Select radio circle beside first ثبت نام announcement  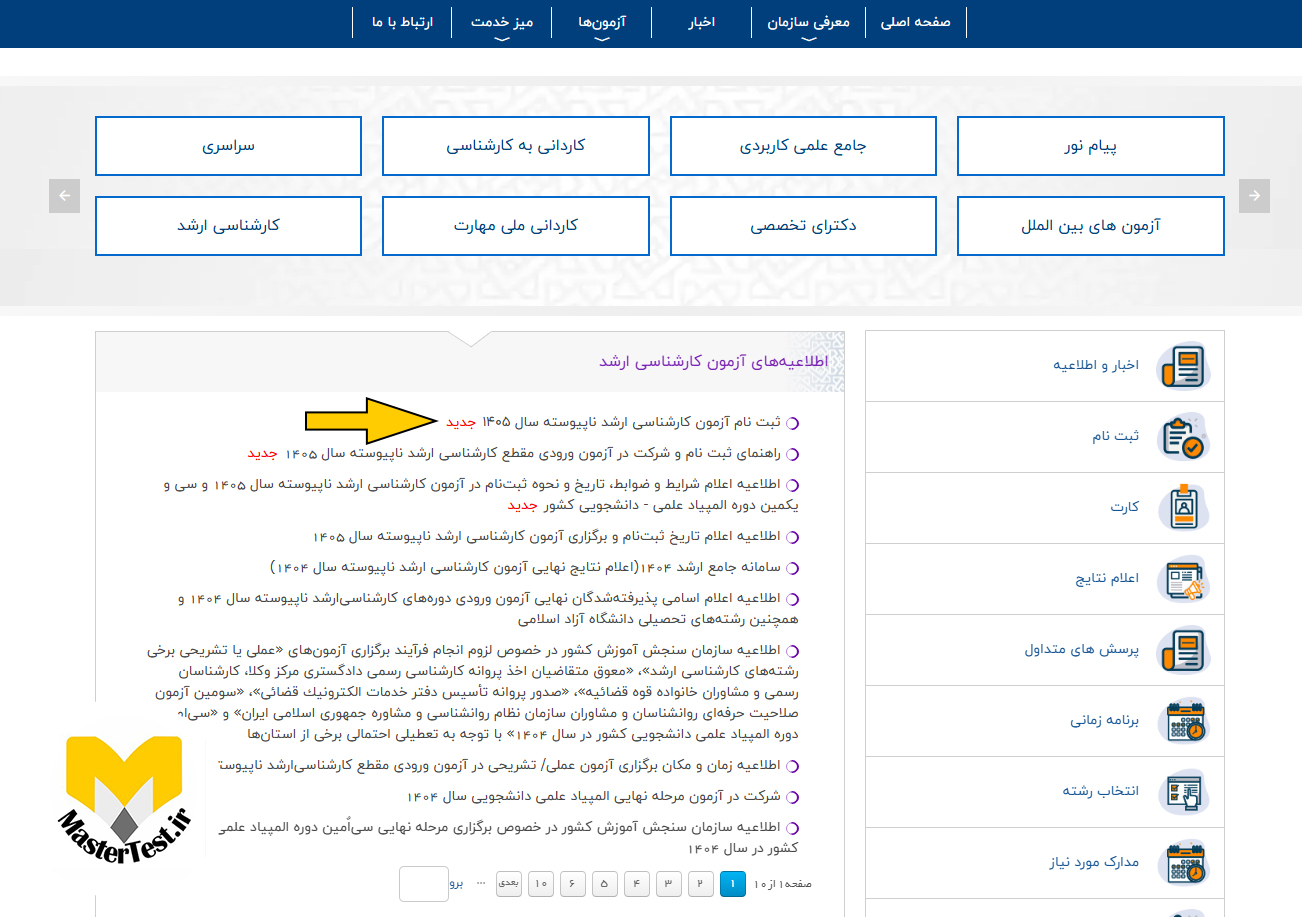(791, 423)
